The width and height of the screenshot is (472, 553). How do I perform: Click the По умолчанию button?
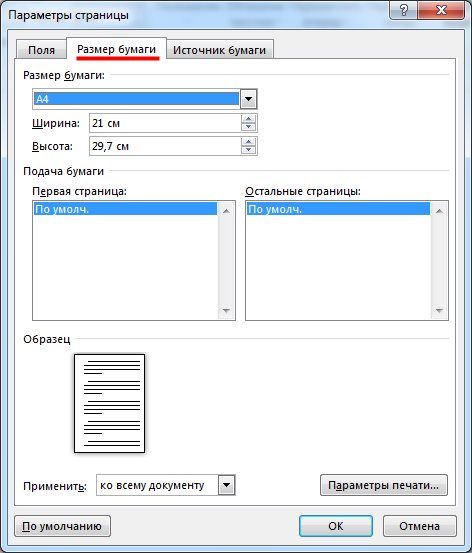[x=62, y=526]
